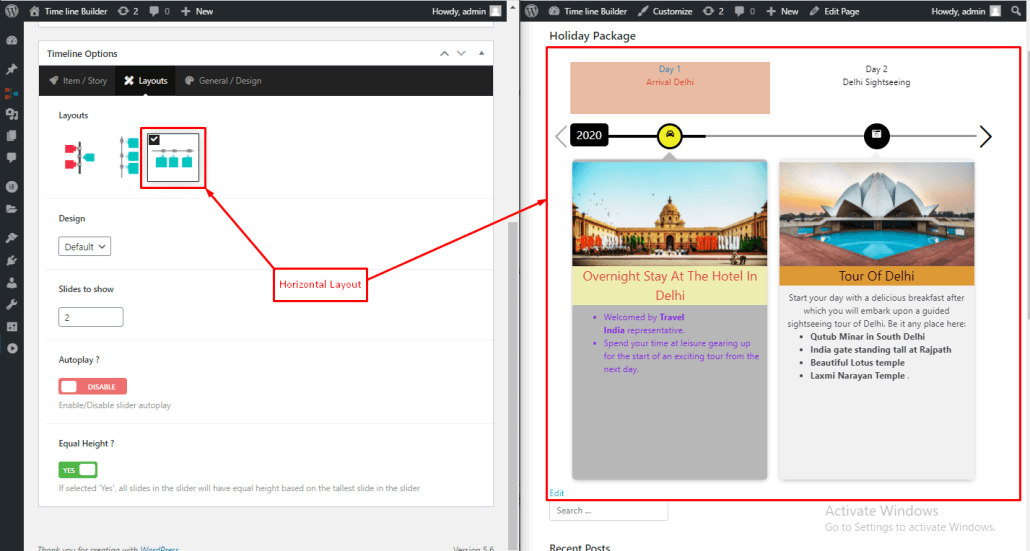The height and width of the screenshot is (551, 1030).
Task: Click Time line Builder in left admin bar
Action: click(x=68, y=11)
